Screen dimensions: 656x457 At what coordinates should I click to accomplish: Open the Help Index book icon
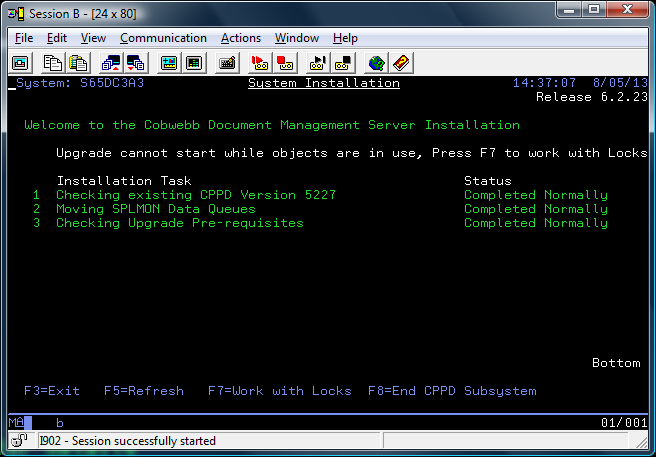tap(401, 63)
